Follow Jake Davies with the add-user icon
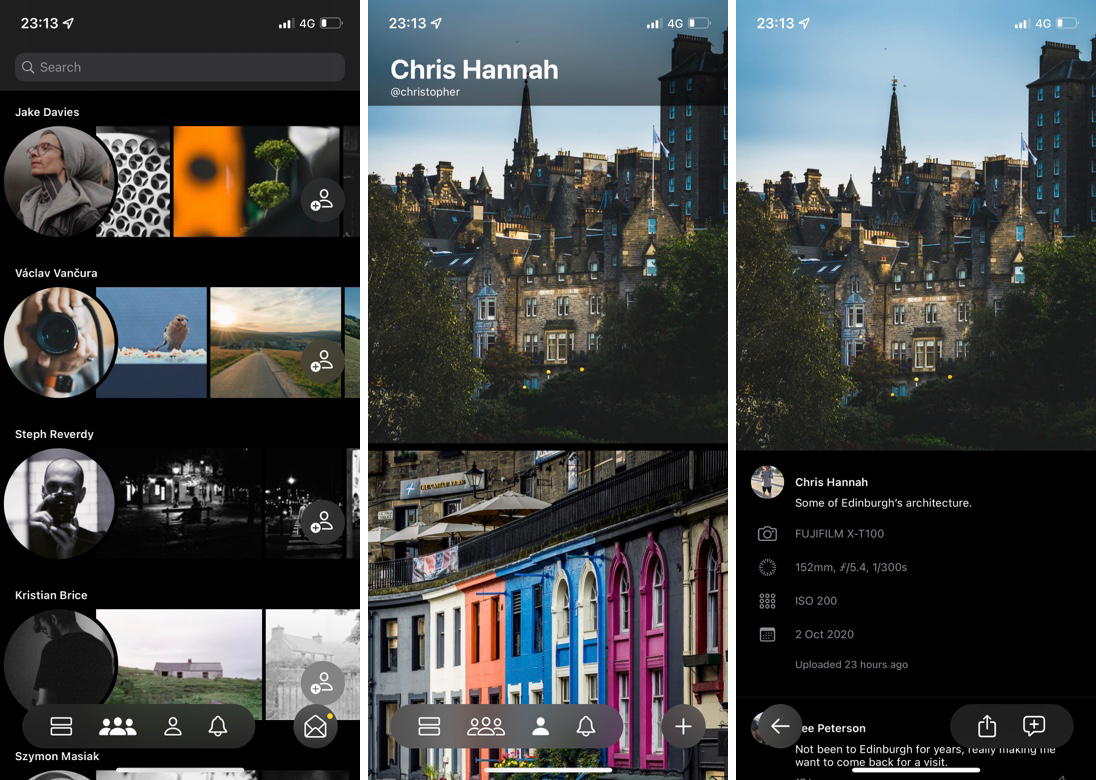1096x780 pixels. (x=322, y=201)
